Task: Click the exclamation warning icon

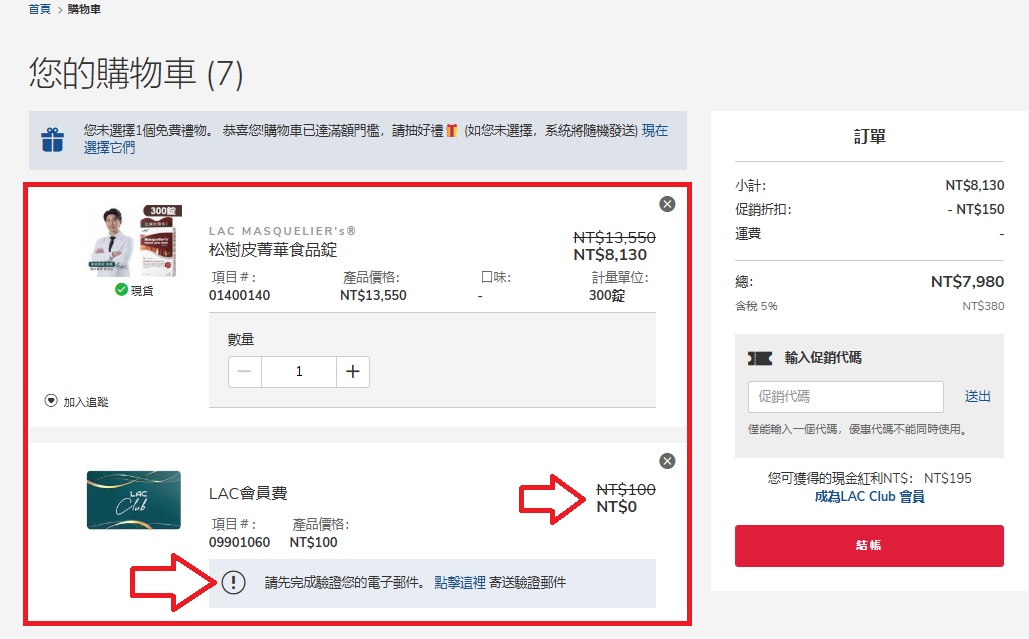Action: tap(233, 582)
